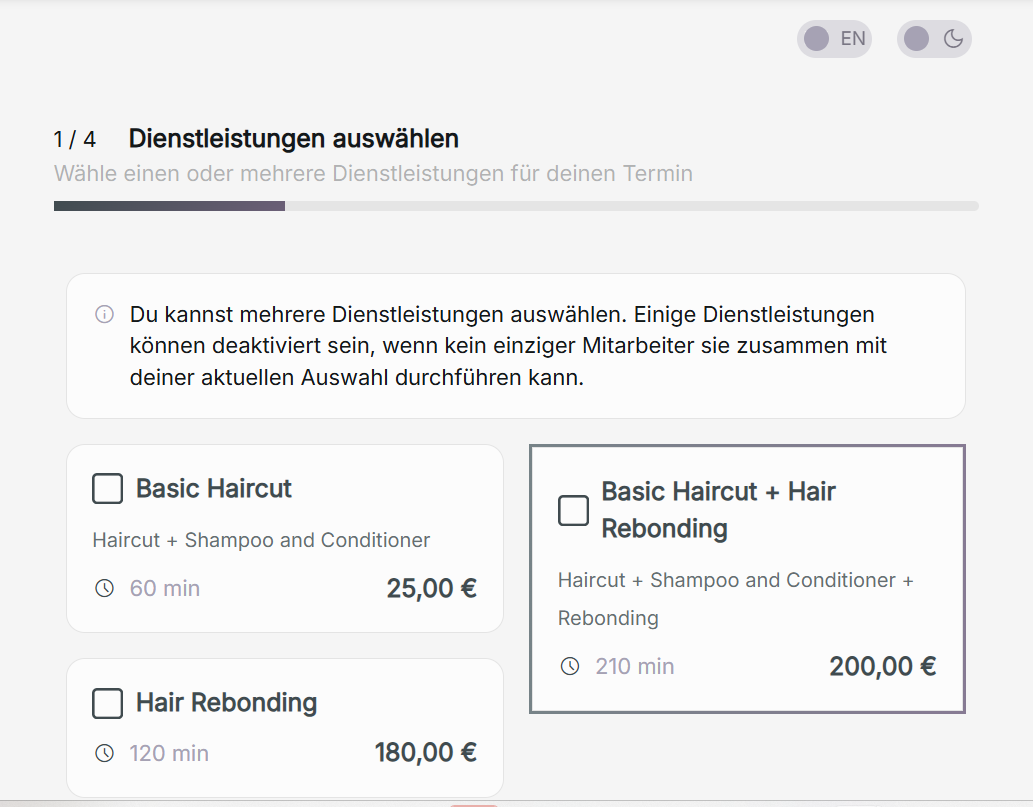Image resolution: width=1033 pixels, height=807 pixels.
Task: Click the 200,00 € price label
Action: click(x=882, y=666)
